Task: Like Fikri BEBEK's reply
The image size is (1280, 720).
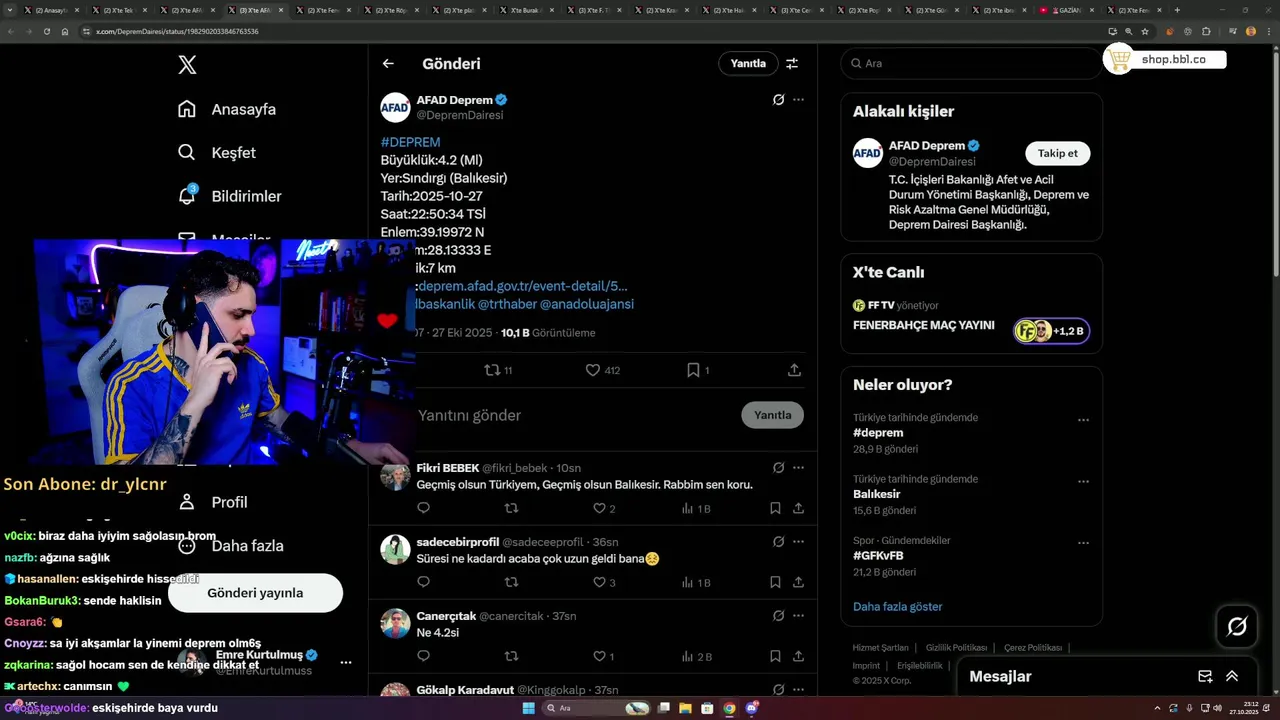Action: click(604, 508)
